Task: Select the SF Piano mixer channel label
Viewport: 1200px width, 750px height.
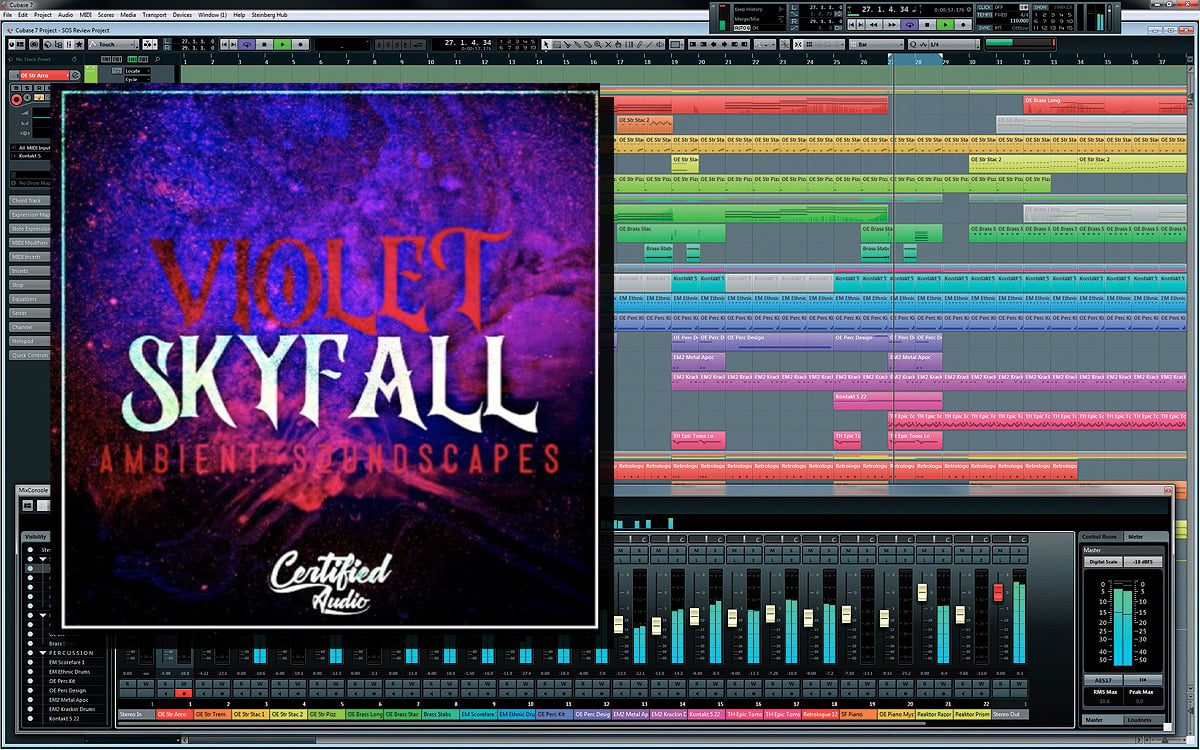Action: (859, 714)
